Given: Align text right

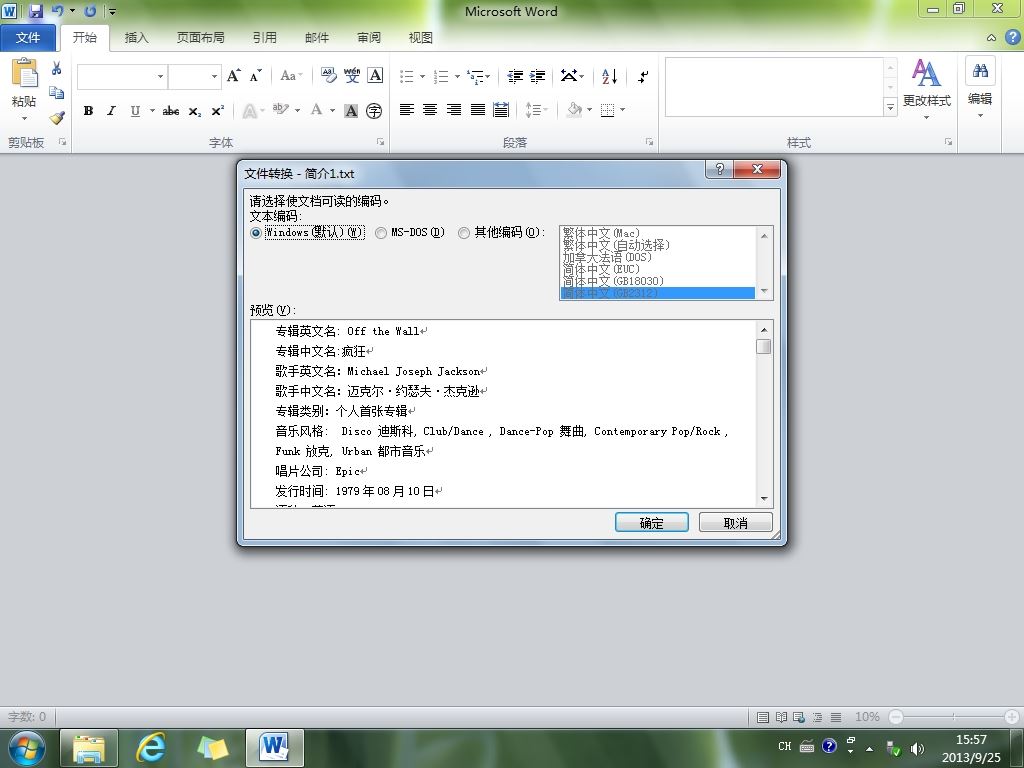Looking at the screenshot, I should coord(454,110).
